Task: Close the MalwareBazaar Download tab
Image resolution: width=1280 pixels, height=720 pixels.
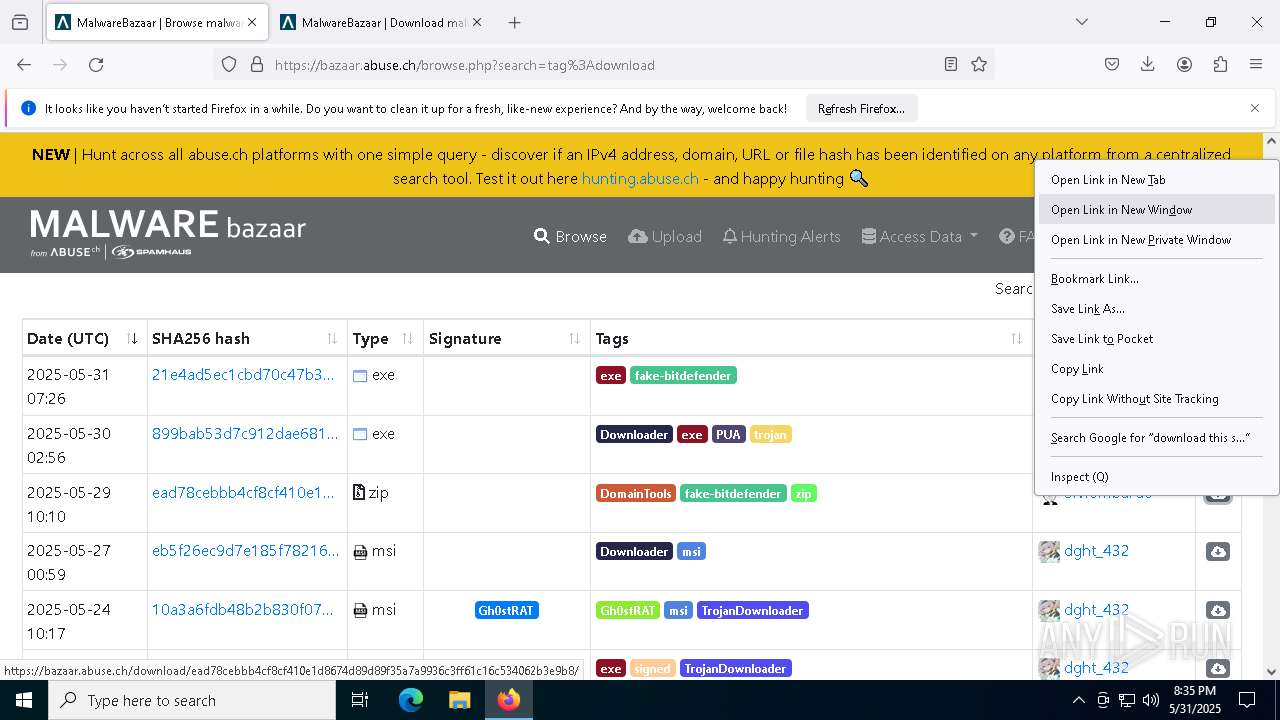Action: 477,22
